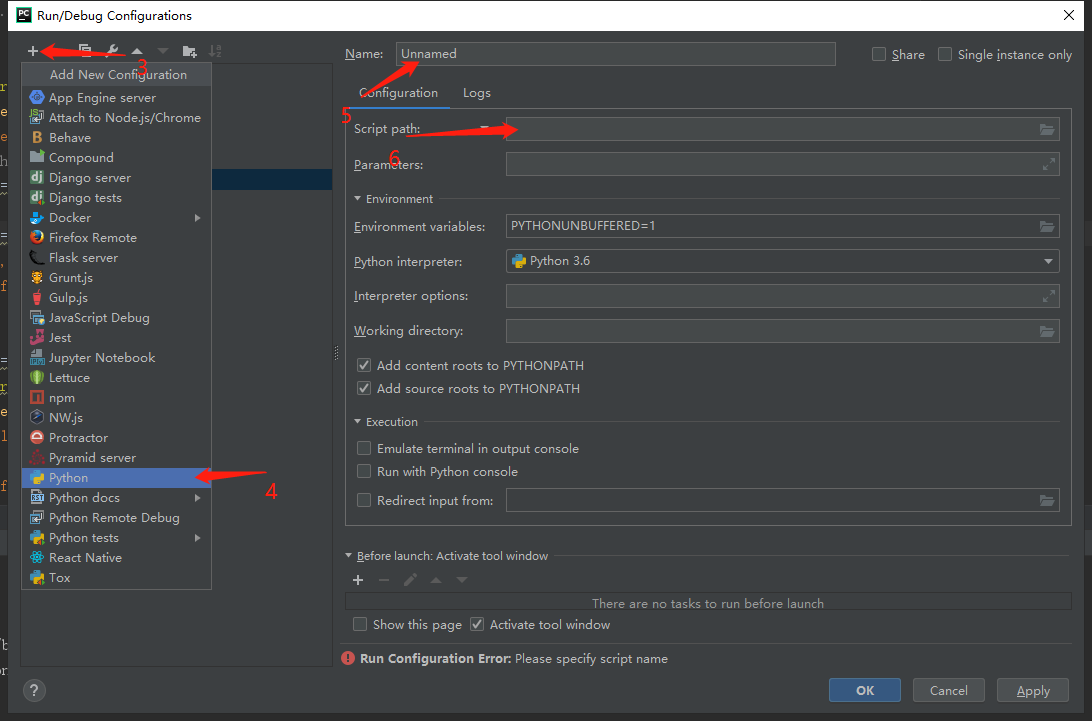Screen dimensions: 1092x721
Task: Click the Apply button
Action: (x=1033, y=690)
